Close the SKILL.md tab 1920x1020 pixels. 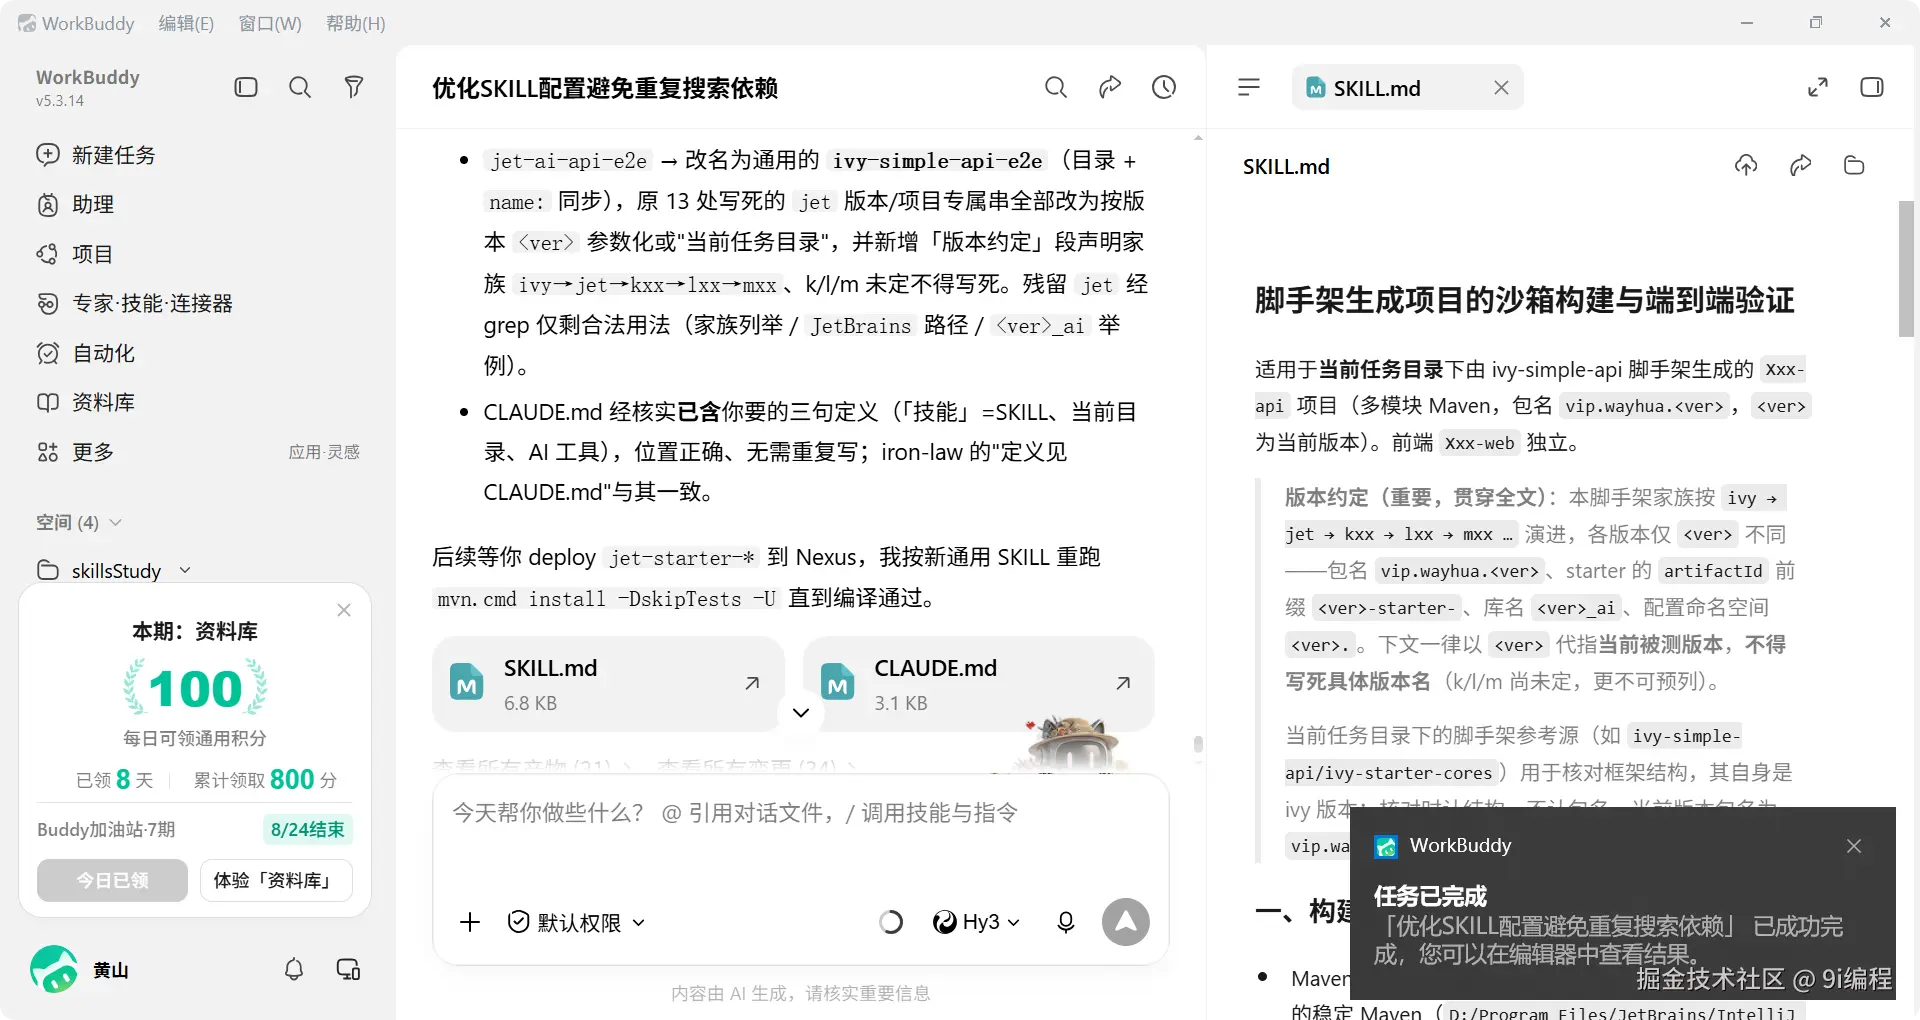tap(1501, 88)
